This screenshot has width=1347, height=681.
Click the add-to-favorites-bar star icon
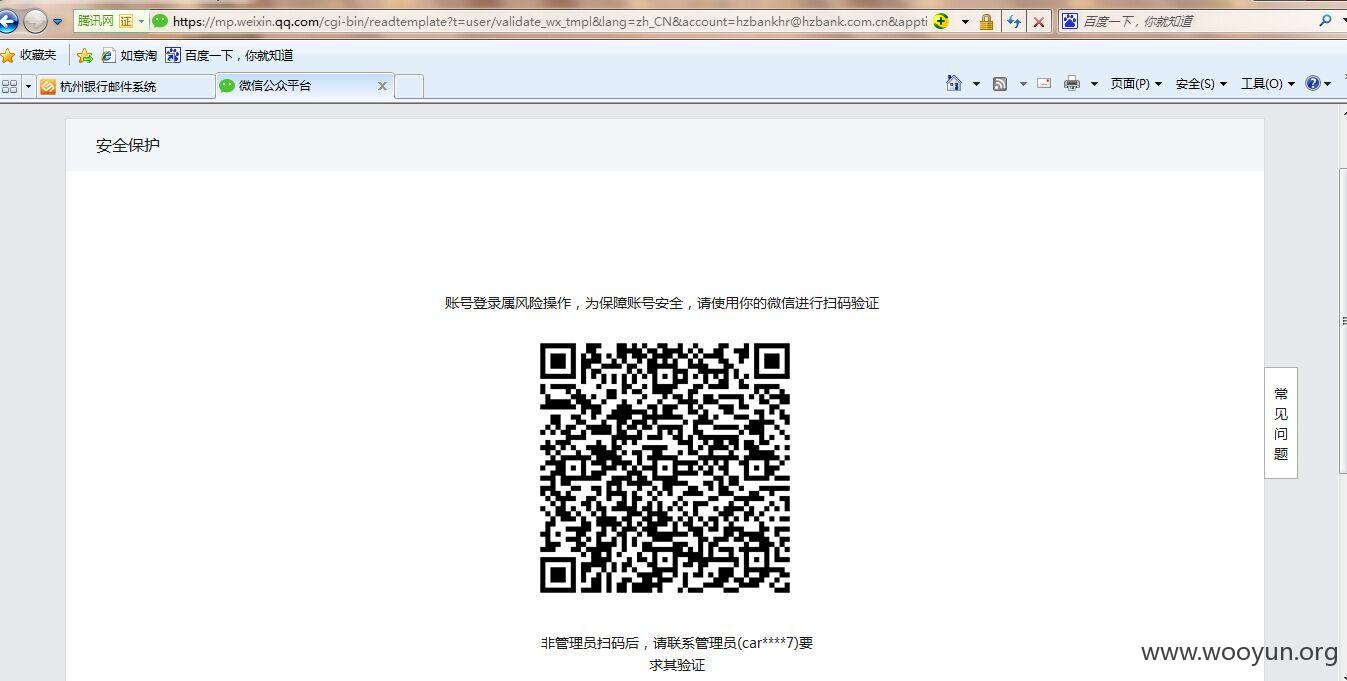[x=85, y=55]
